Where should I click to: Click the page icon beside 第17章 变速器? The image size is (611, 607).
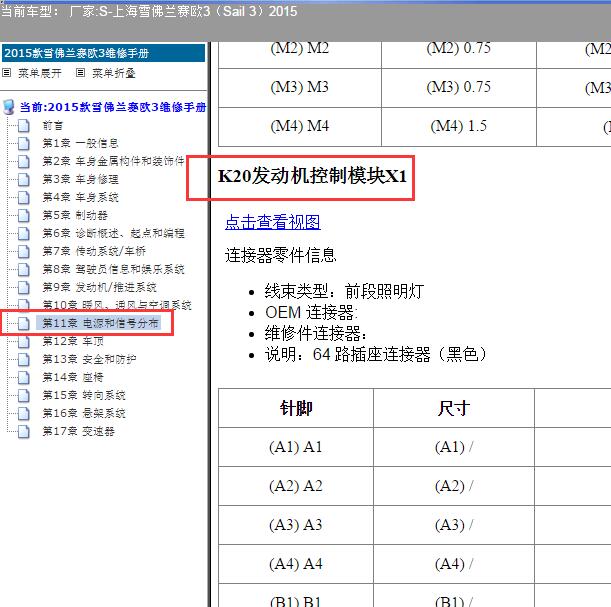(24, 432)
